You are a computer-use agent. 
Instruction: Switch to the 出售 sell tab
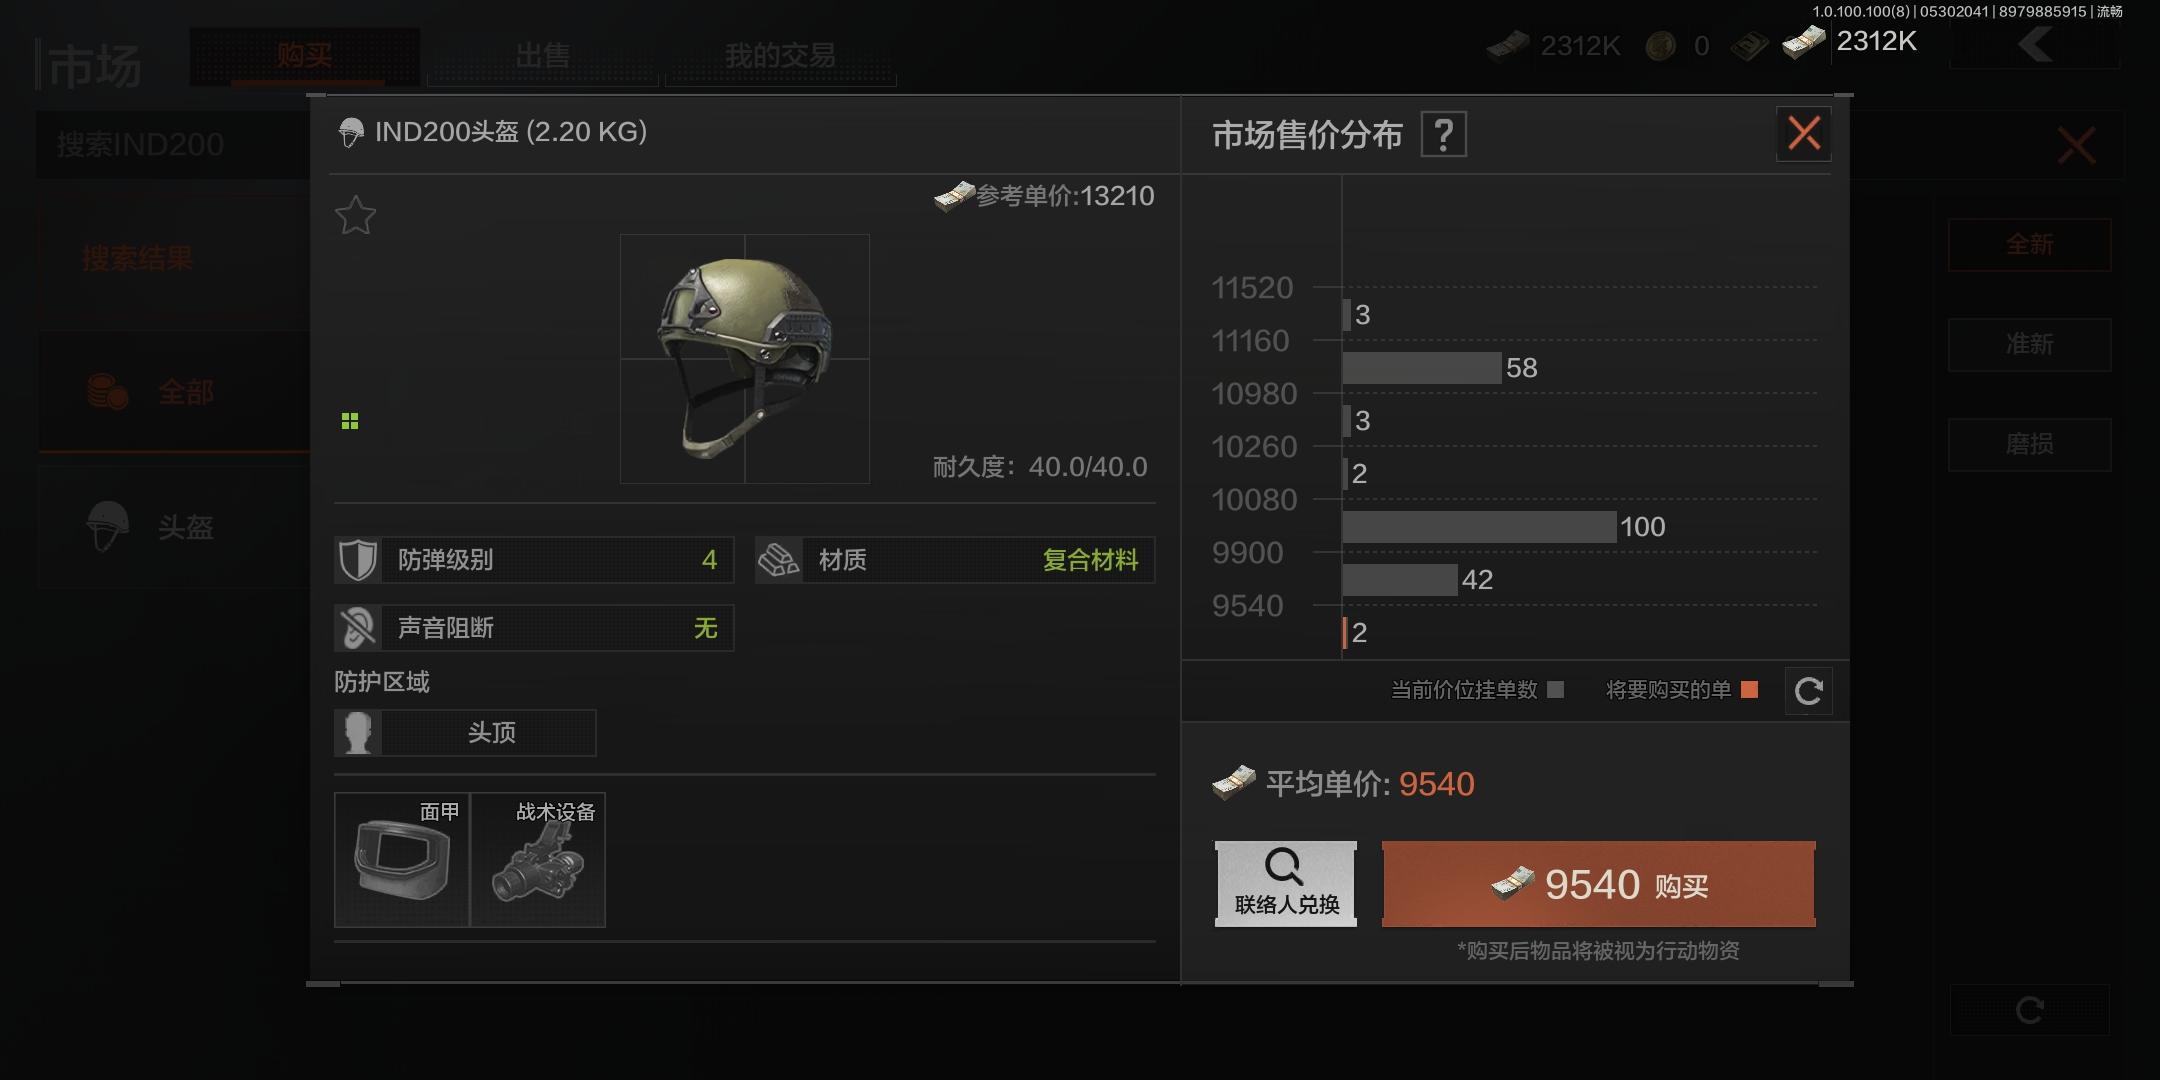point(543,56)
